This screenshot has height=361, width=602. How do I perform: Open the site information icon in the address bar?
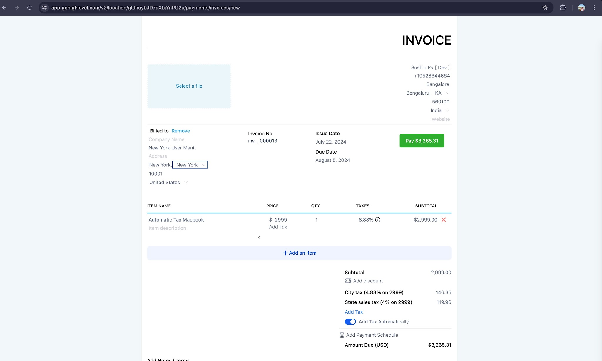pyautogui.click(x=45, y=7)
